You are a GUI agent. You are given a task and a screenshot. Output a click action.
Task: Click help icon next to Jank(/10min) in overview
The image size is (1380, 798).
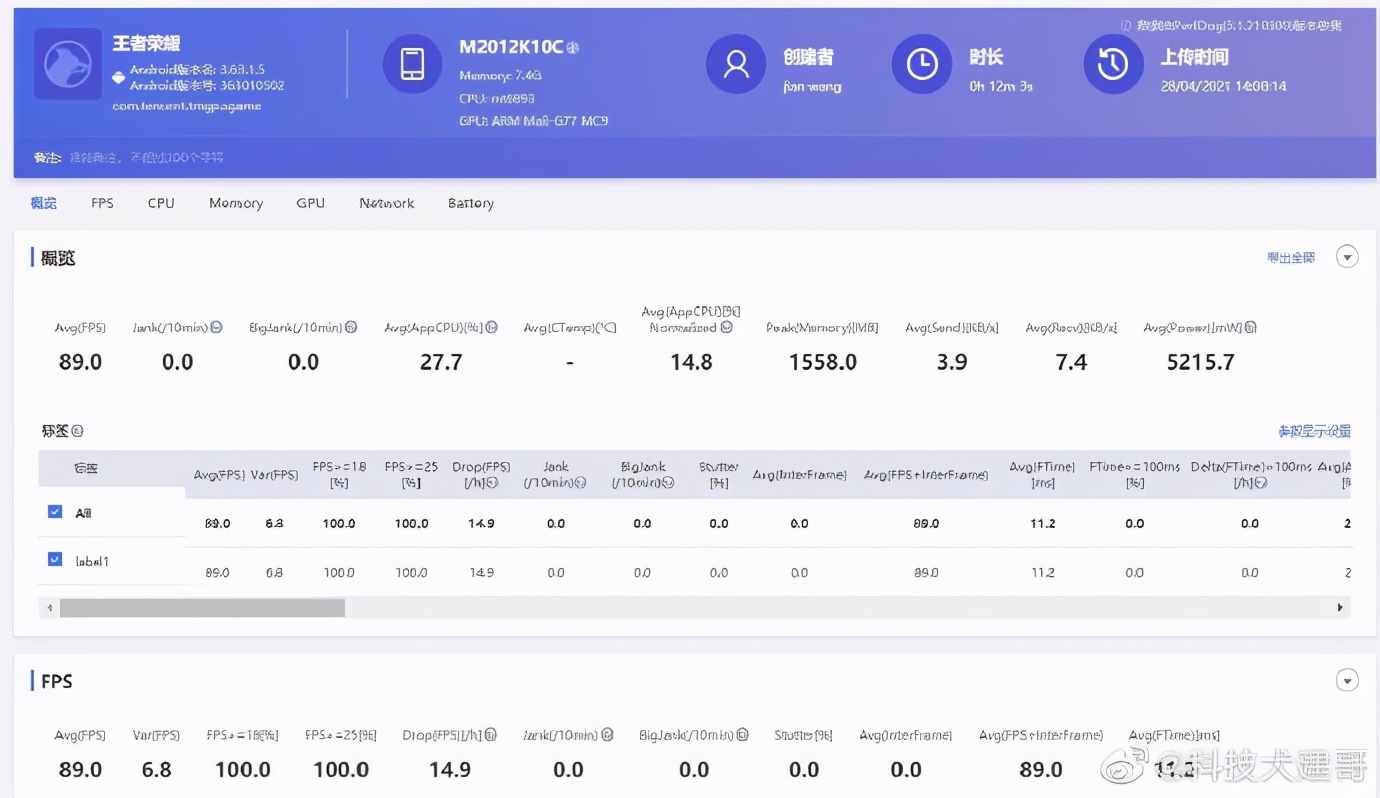click(216, 328)
